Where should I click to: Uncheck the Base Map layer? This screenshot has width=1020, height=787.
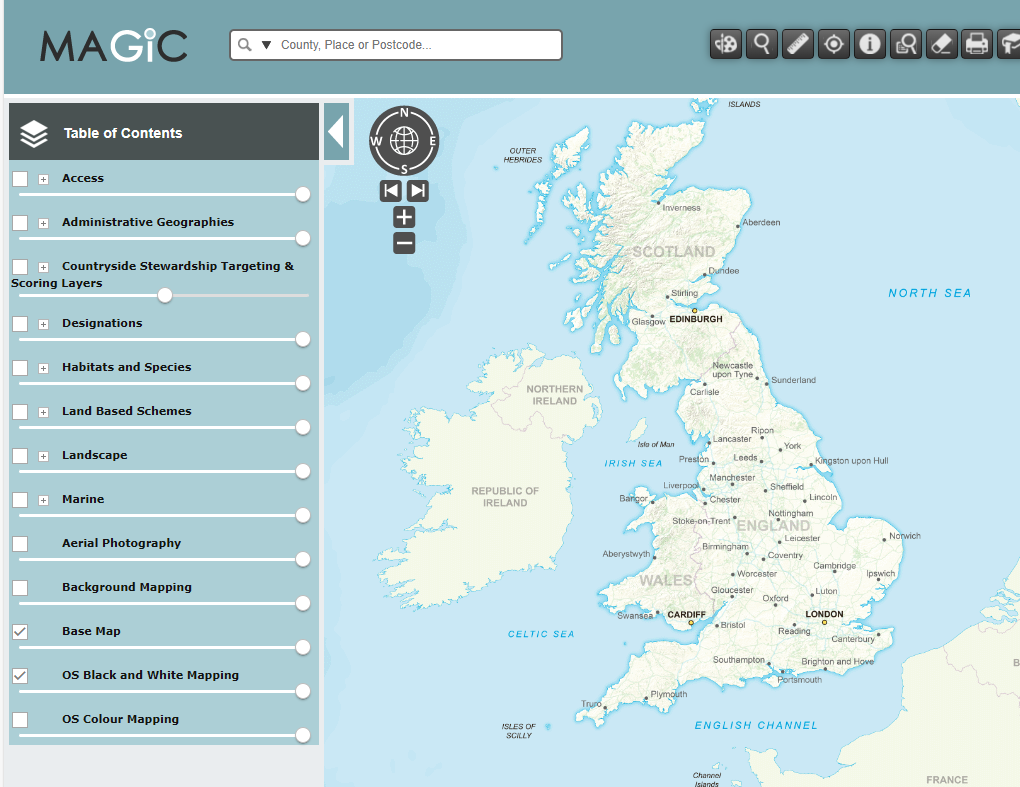point(20,631)
